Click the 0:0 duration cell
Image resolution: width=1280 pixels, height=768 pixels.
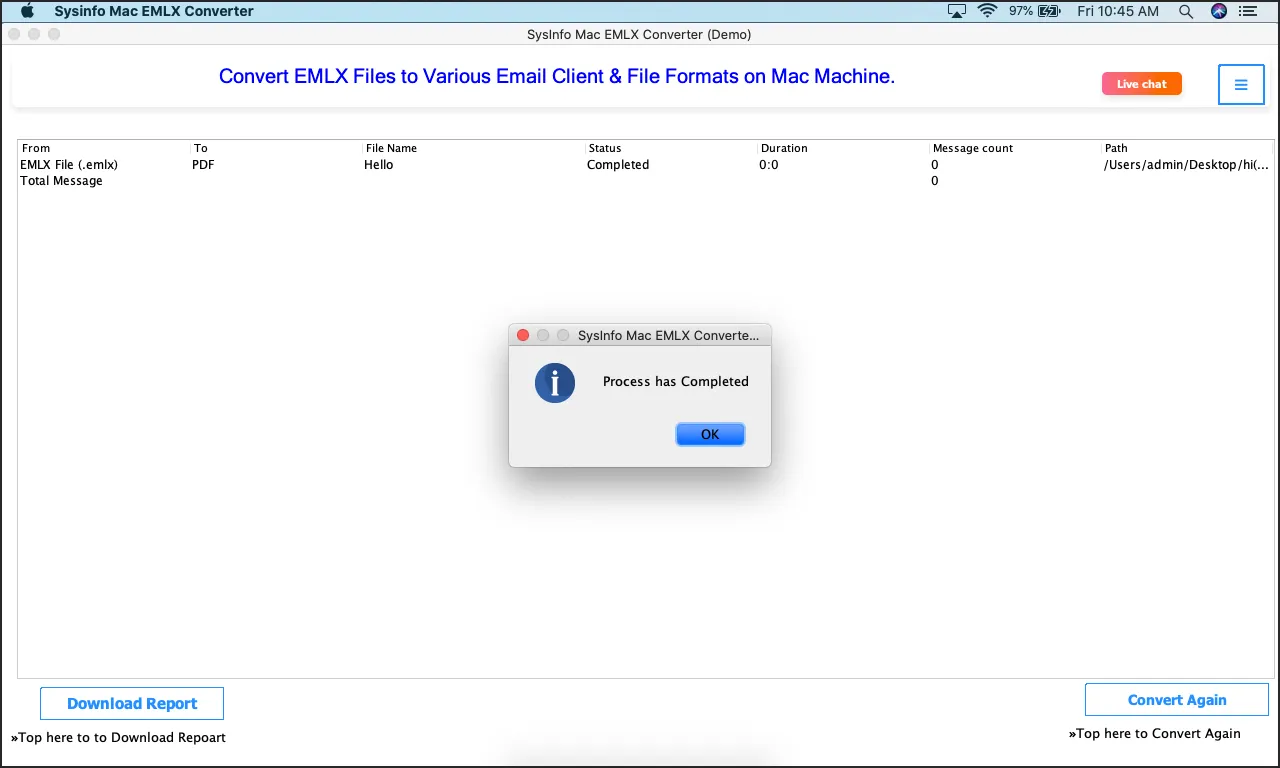coord(769,165)
